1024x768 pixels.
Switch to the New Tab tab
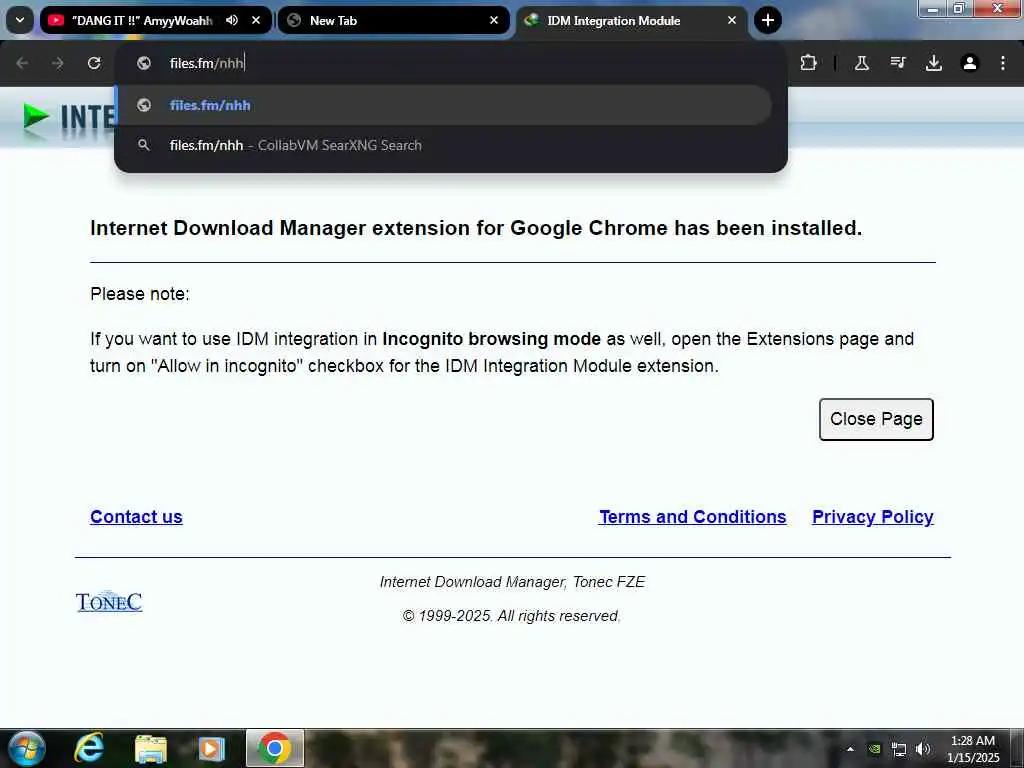(394, 20)
